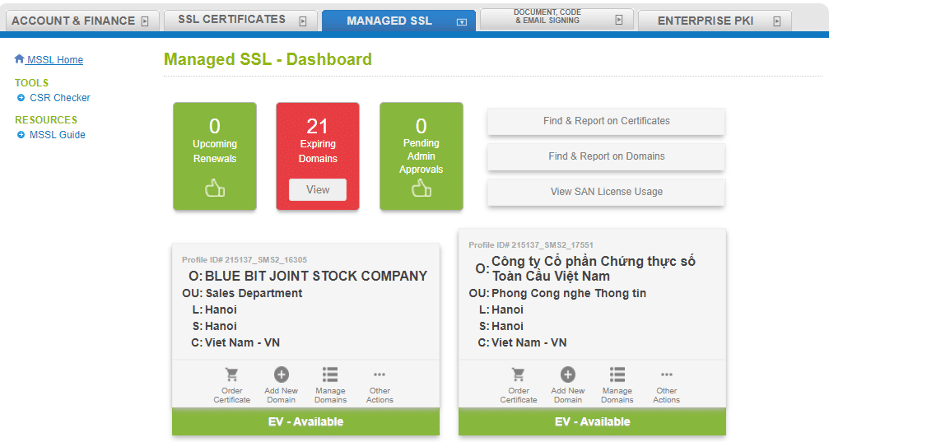The height and width of the screenshot is (442, 936).
Task: Click Add New Domain plus icon in Toàn Cầu card
Action: point(568,375)
